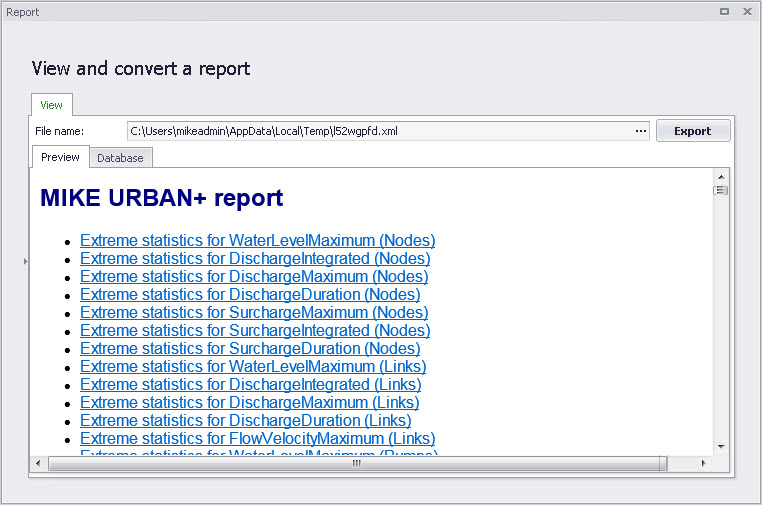Image resolution: width=762 pixels, height=505 pixels.
Task: Click the vertical scrollbar thumb
Action: (x=721, y=190)
